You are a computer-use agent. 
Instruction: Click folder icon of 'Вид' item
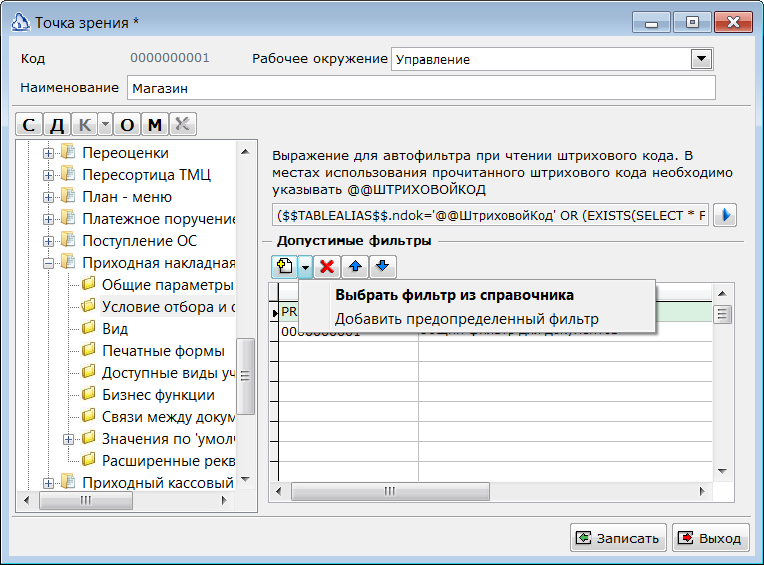89,328
